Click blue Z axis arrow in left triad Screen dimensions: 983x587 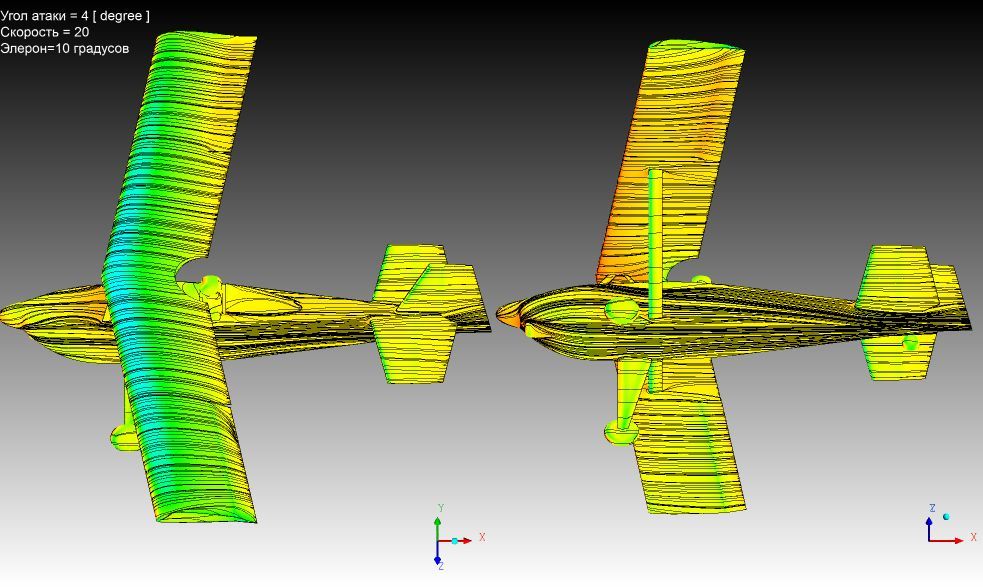click(x=438, y=558)
